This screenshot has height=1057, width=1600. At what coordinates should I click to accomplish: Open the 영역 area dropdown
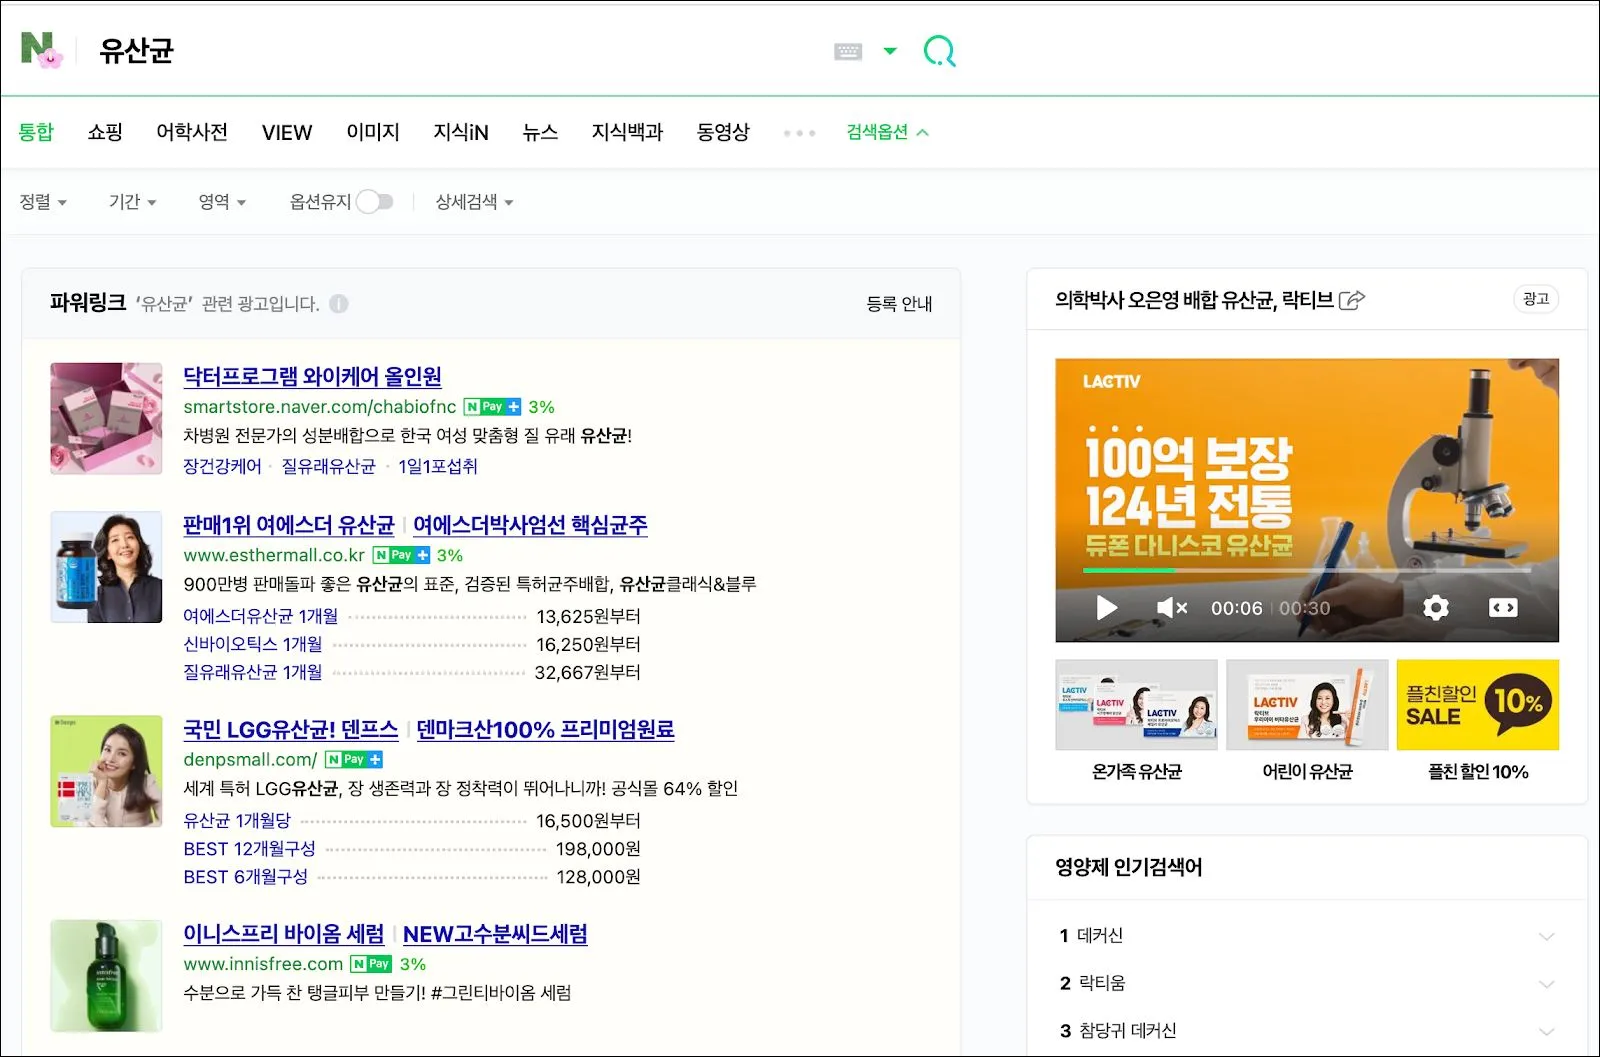pos(222,202)
